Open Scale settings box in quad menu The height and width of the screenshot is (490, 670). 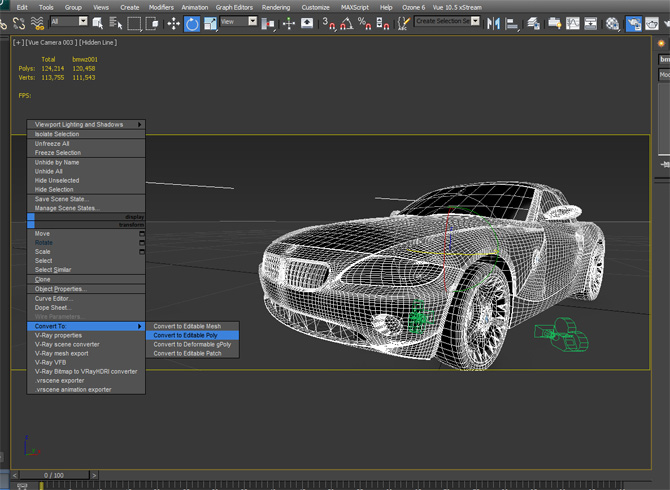tap(142, 252)
